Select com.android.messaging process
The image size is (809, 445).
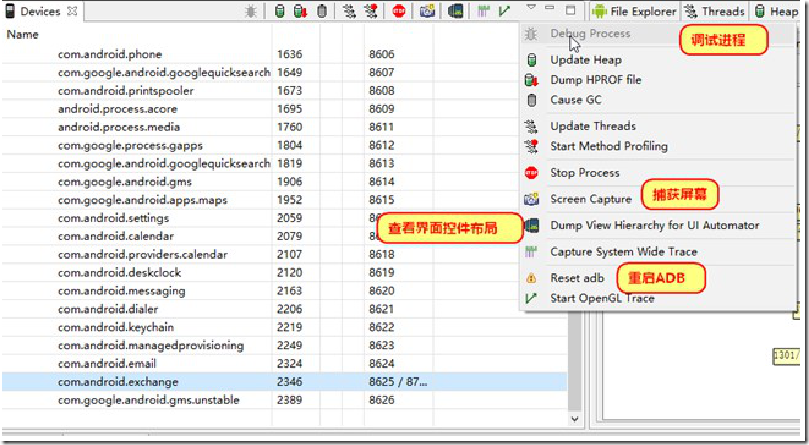coord(285,291)
